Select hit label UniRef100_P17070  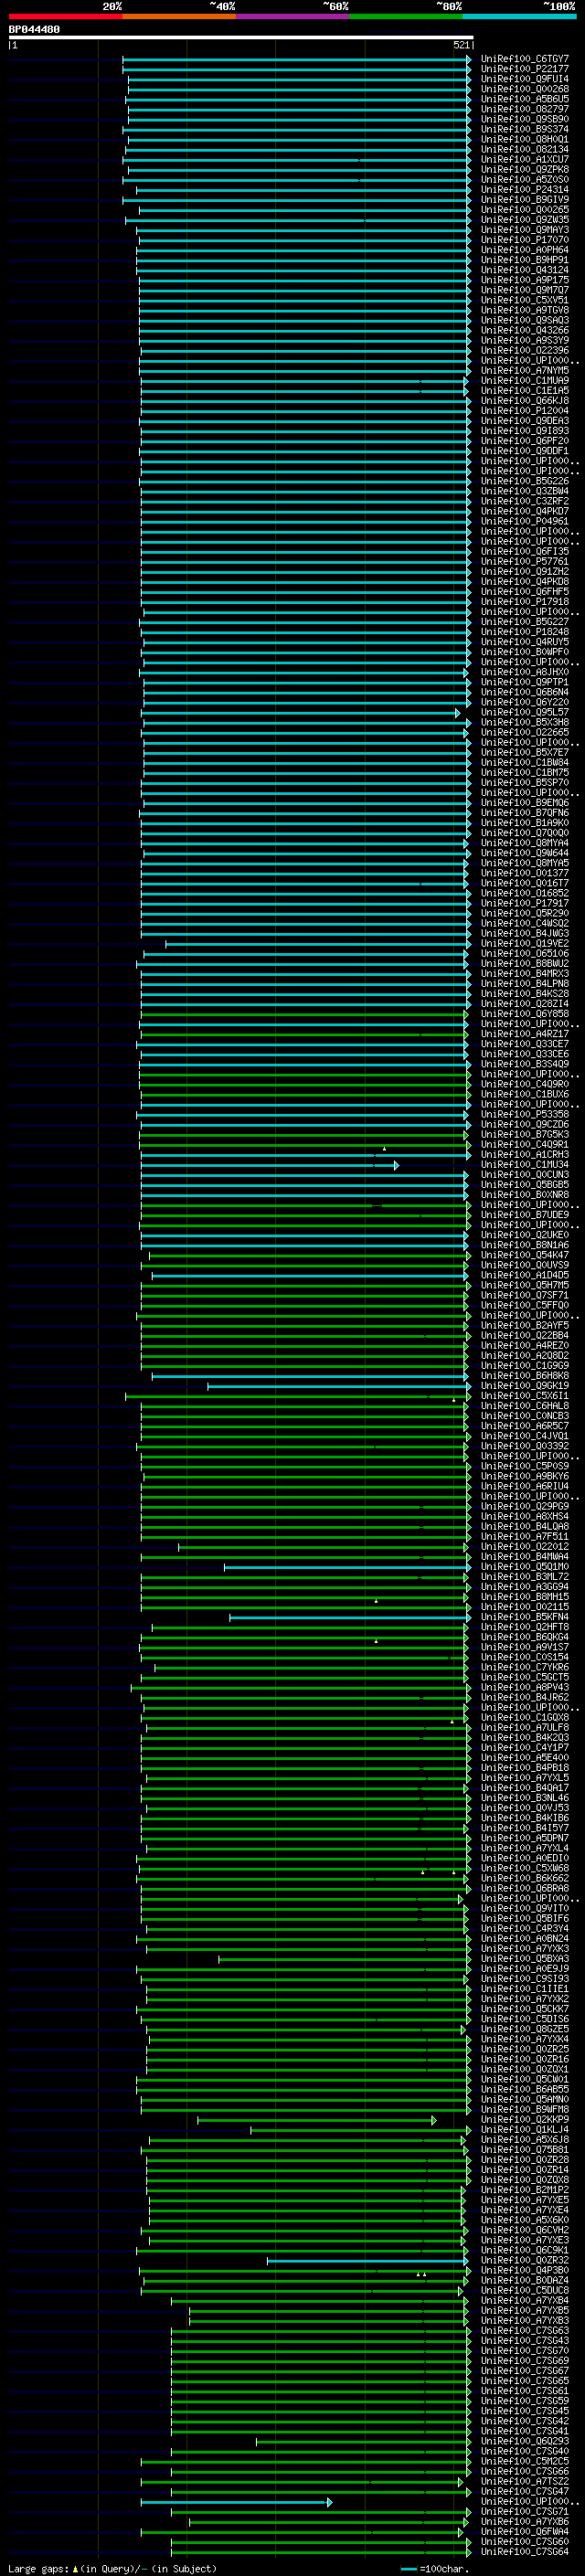coord(525,240)
